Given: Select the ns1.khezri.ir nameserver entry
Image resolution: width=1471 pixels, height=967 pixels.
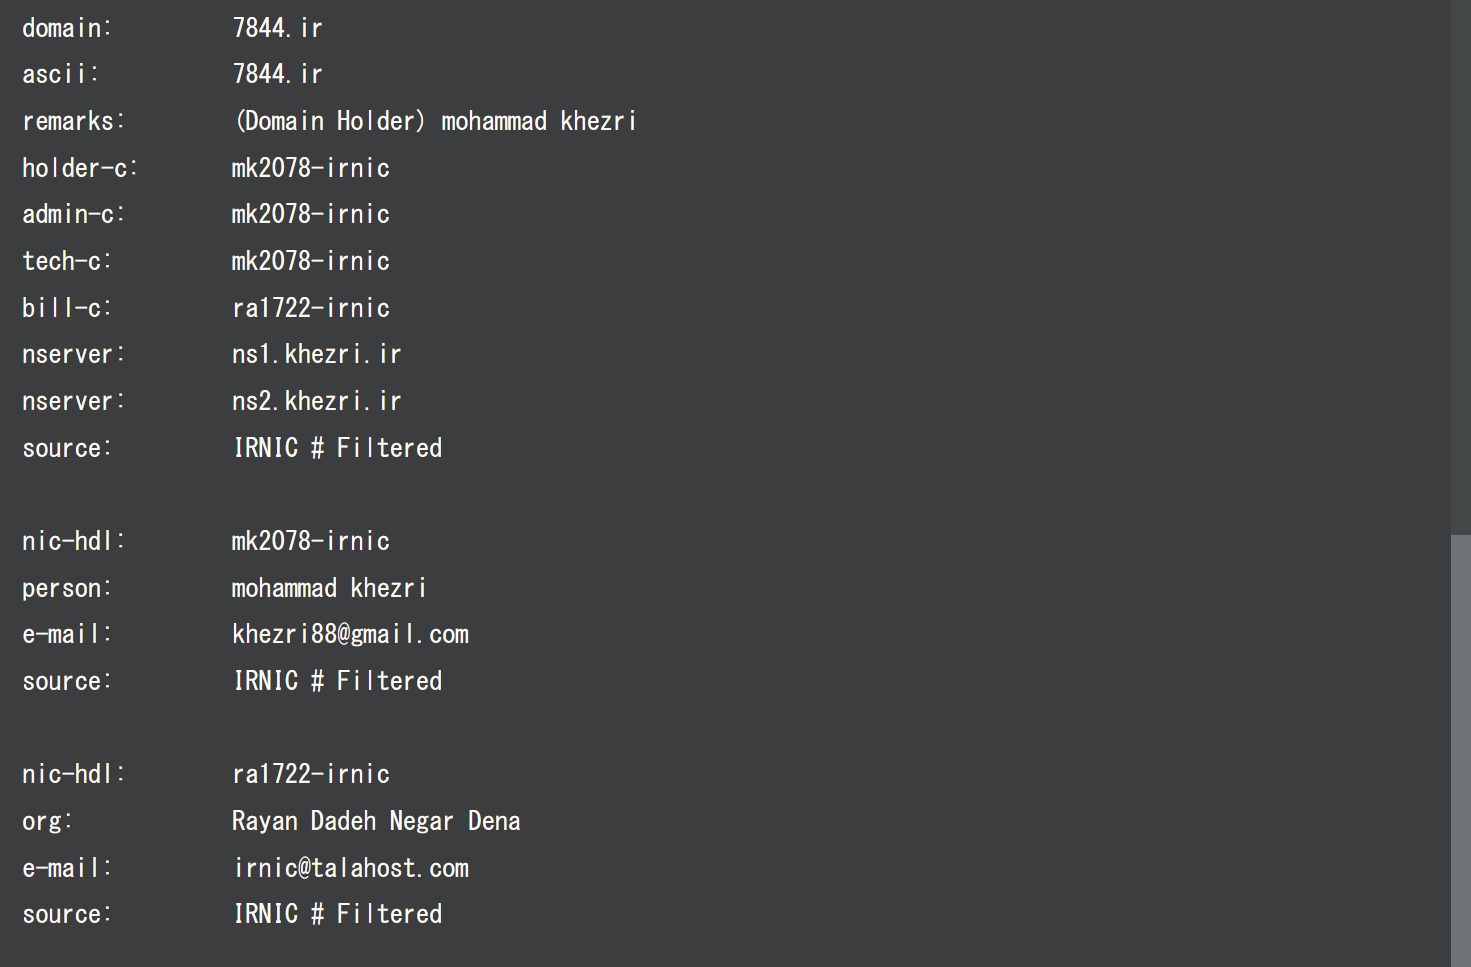Looking at the screenshot, I should (316, 354).
